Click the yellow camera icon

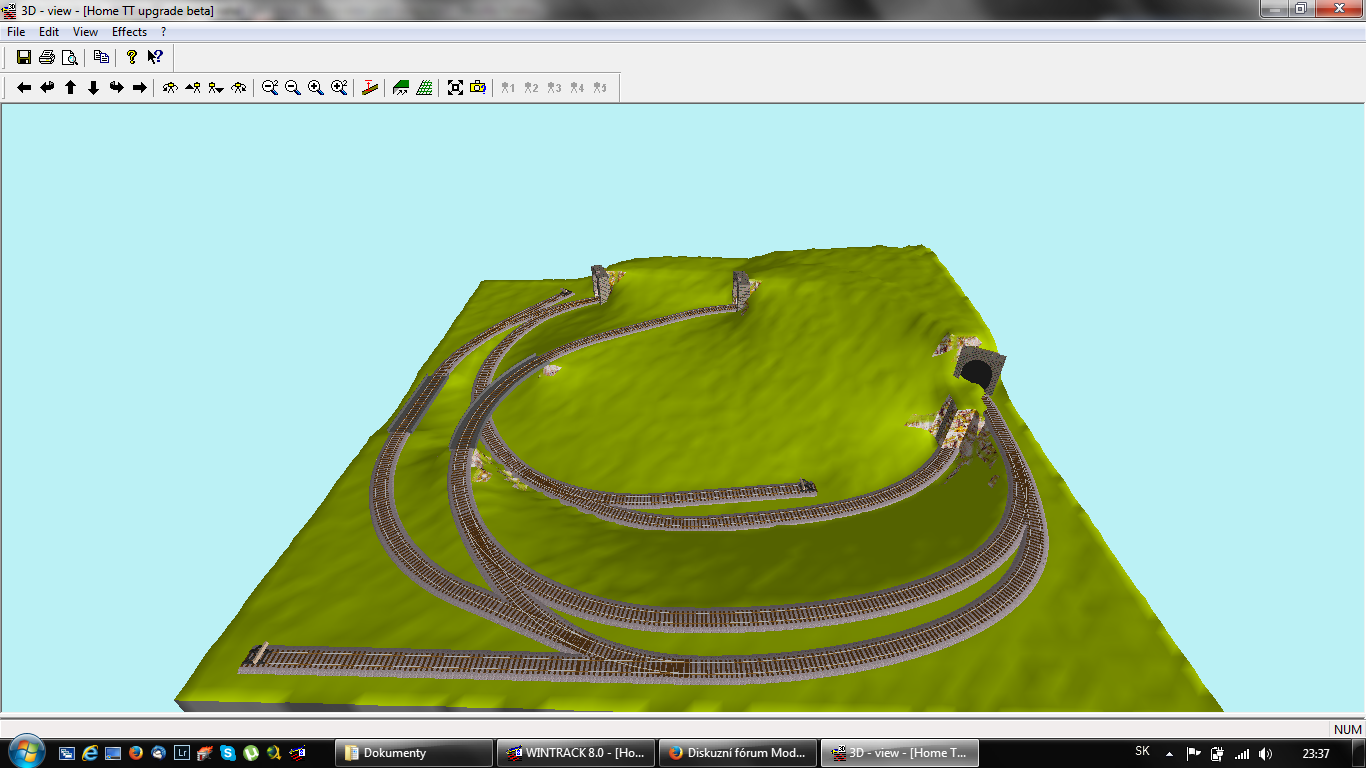coord(478,88)
